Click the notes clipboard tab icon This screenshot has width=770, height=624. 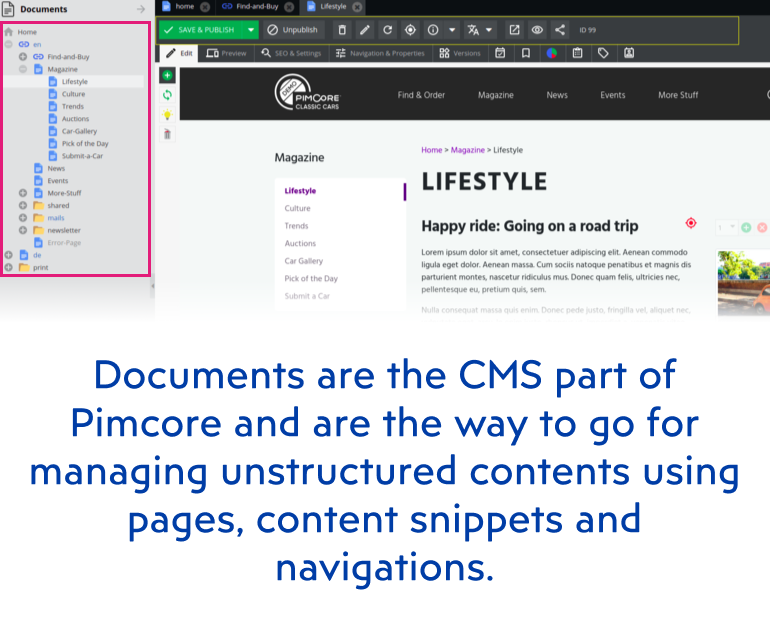tap(578, 53)
